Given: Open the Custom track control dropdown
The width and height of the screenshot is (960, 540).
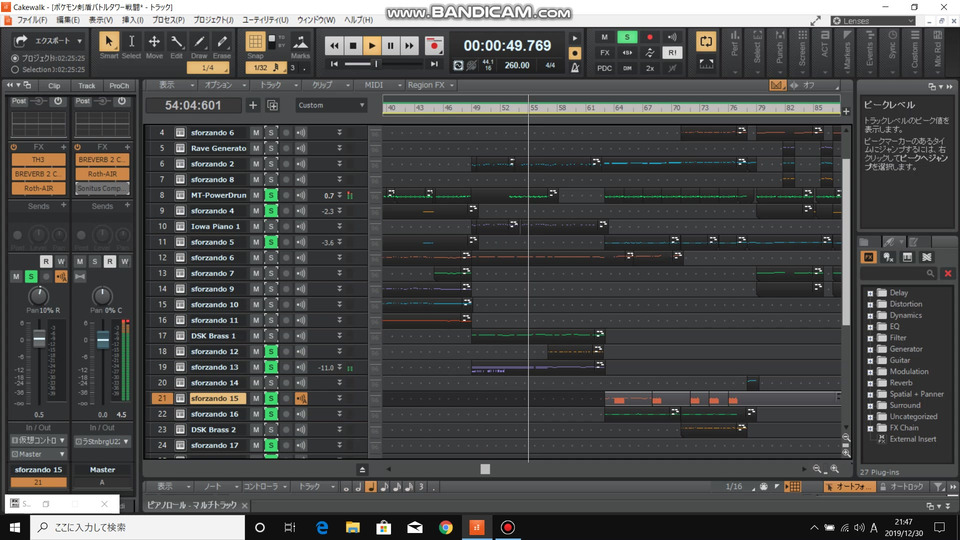Looking at the screenshot, I should (331, 105).
